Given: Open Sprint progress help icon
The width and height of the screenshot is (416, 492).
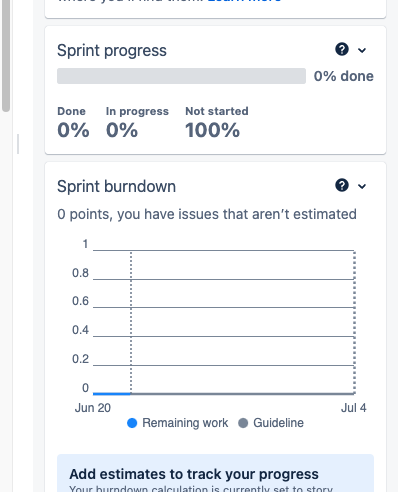Looking at the screenshot, I should 342,49.
